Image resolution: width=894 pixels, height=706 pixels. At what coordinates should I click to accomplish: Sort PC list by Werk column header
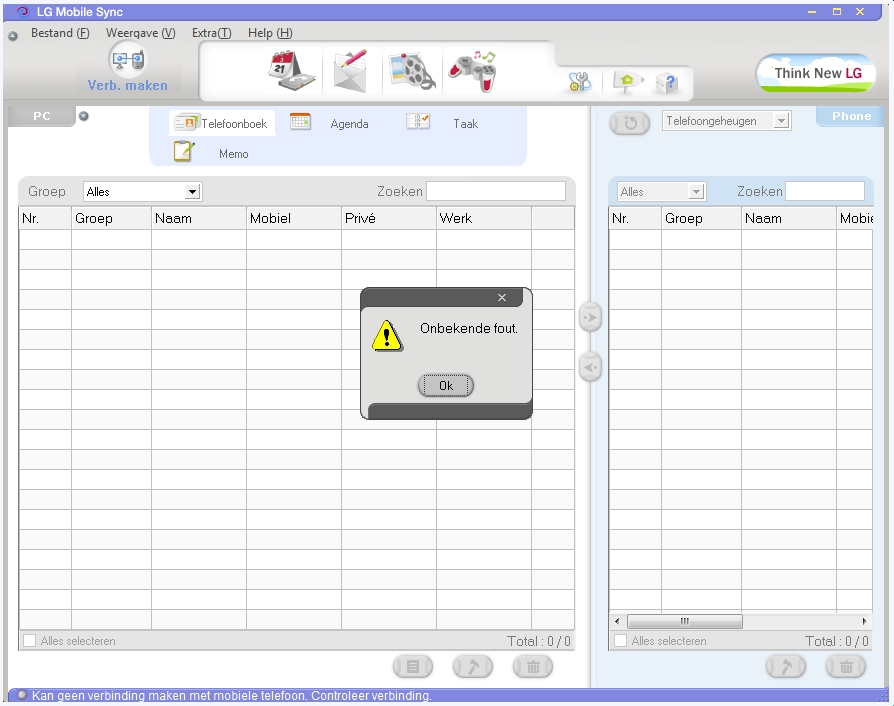pyautogui.click(x=483, y=218)
